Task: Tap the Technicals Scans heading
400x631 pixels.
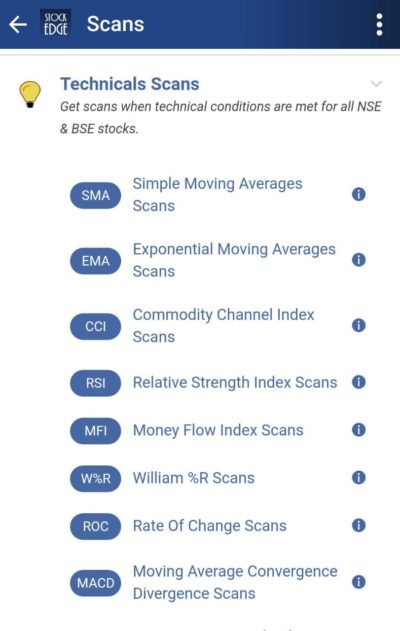Action: (x=130, y=84)
